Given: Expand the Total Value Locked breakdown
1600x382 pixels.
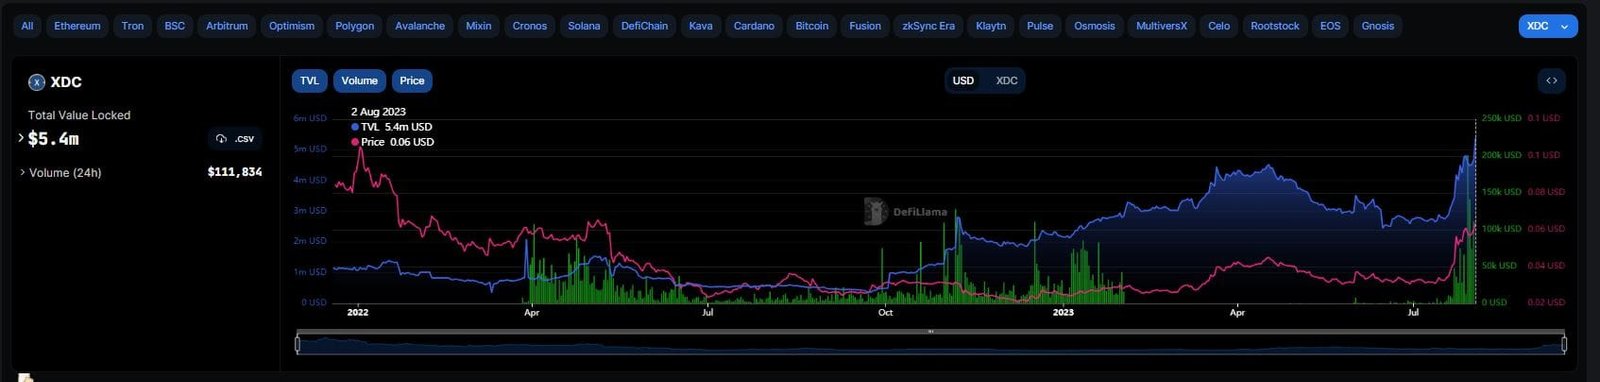Looking at the screenshot, I should click(x=21, y=138).
